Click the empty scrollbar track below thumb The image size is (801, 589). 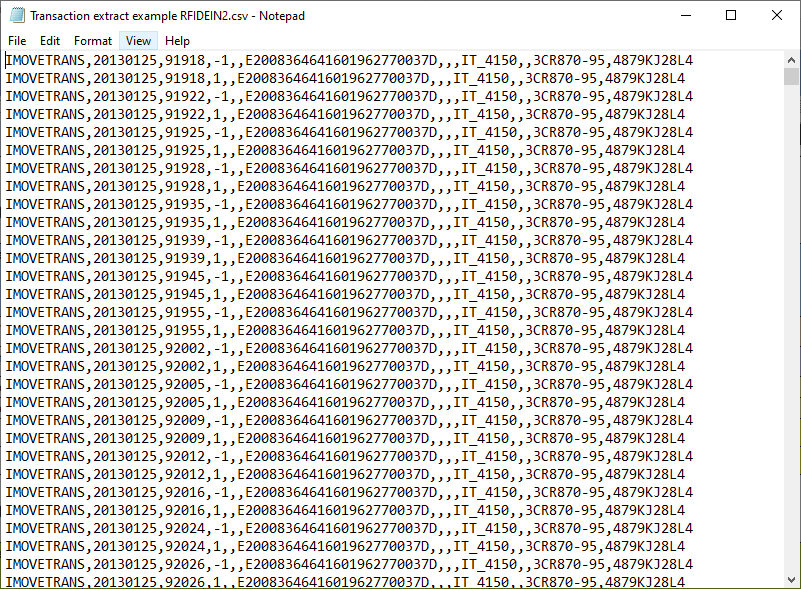tap(791, 328)
